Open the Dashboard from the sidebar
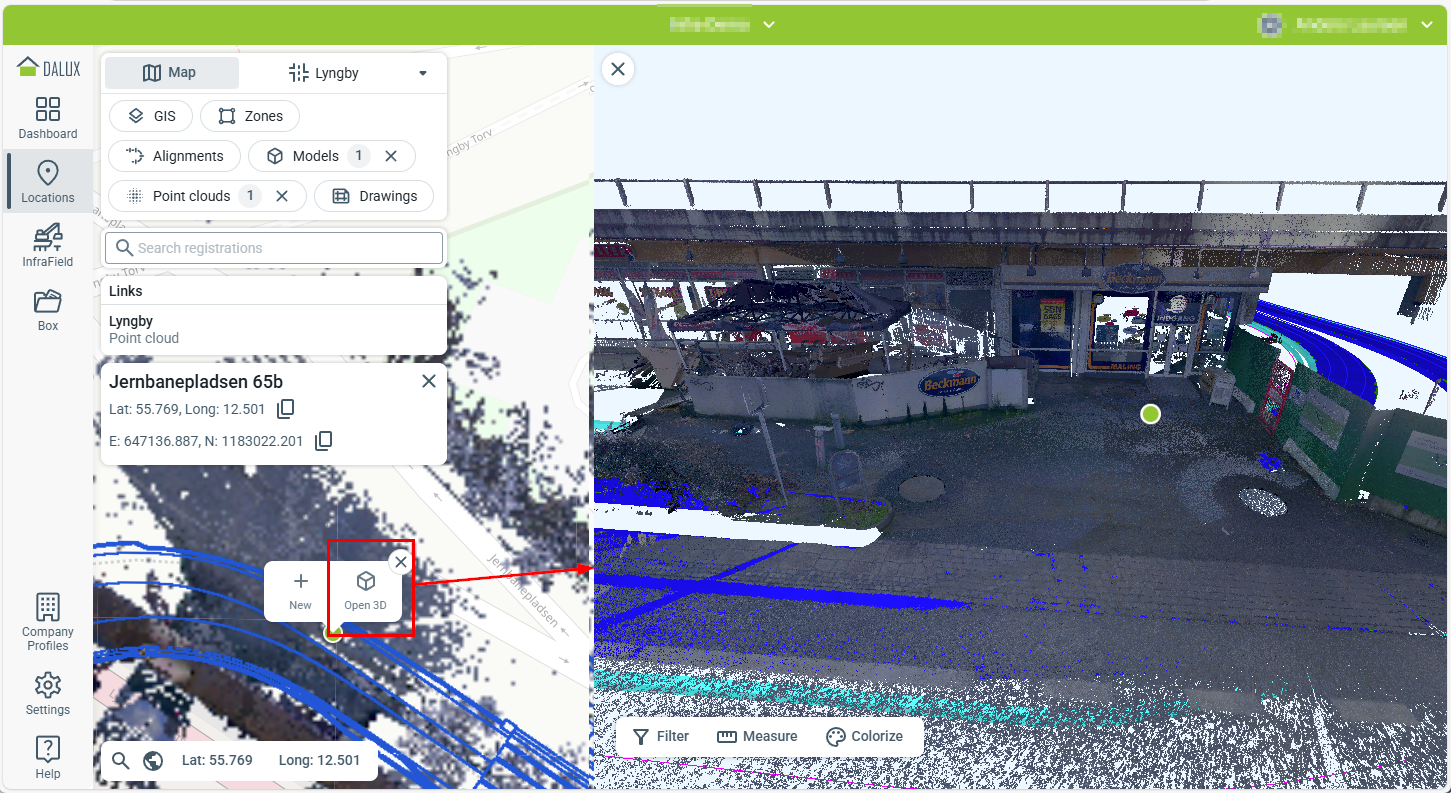Viewport: 1451px width, 793px height. pyautogui.click(x=48, y=118)
